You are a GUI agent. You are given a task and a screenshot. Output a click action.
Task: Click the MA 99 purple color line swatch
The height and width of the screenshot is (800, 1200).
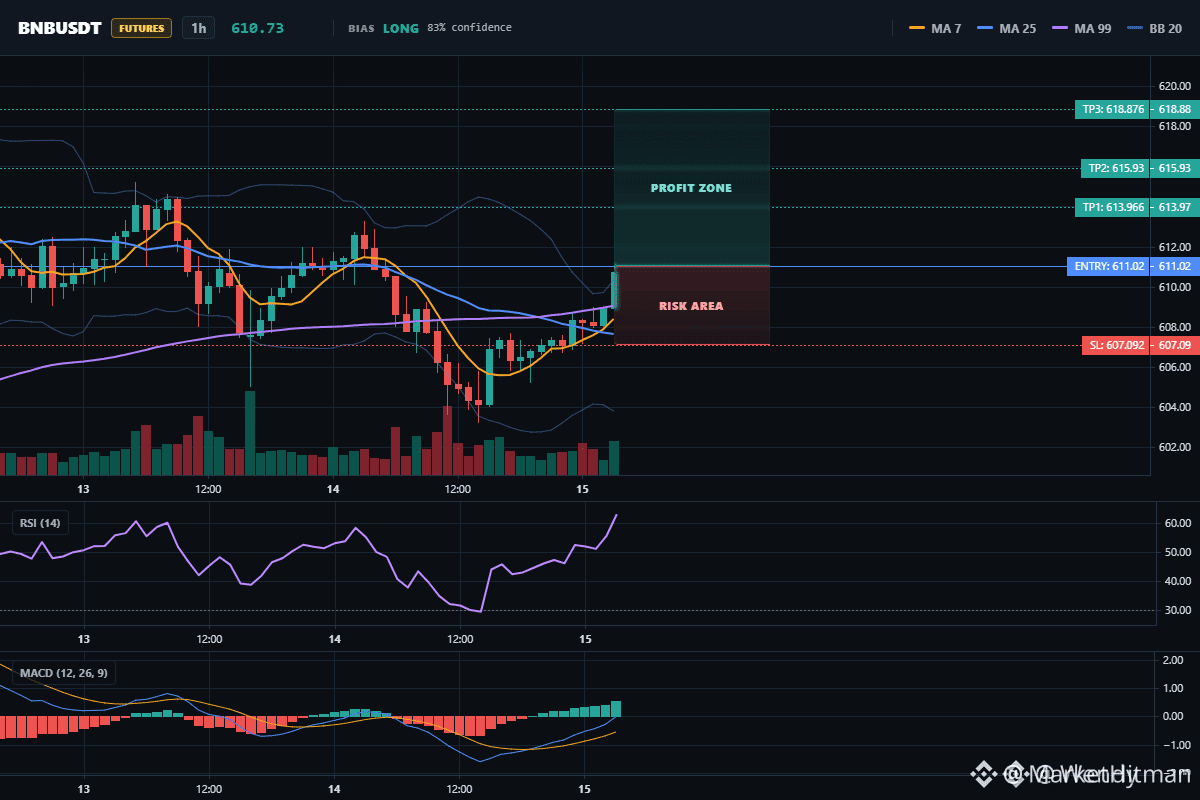coord(1058,29)
